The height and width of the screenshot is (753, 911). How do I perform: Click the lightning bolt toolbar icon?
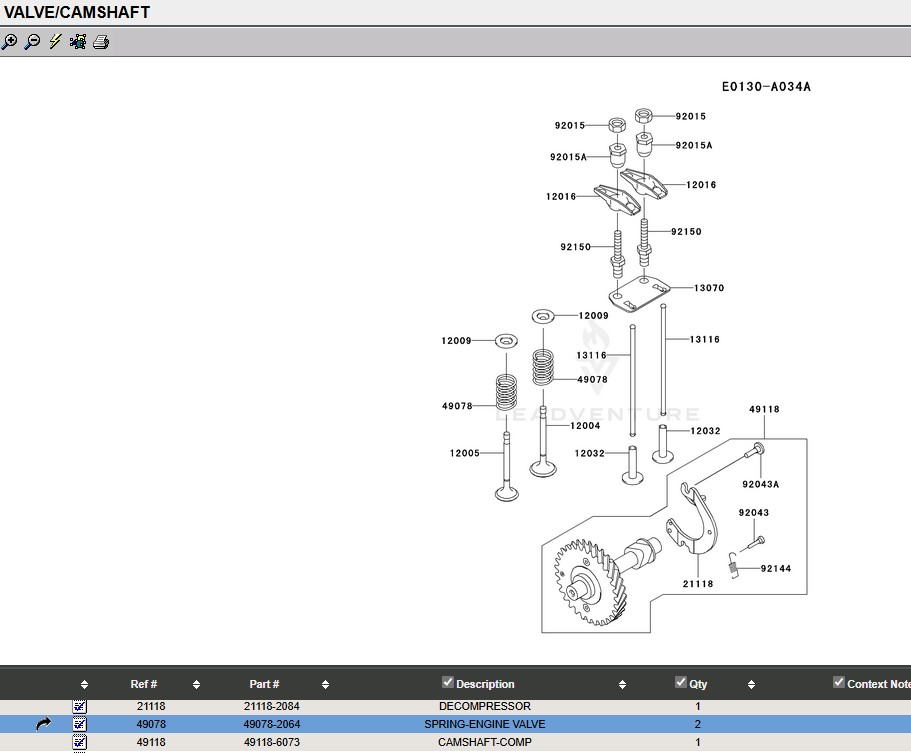55,42
